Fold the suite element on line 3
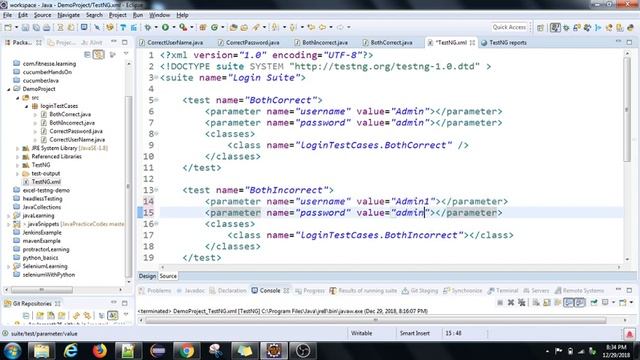This screenshot has width=640, height=360. pyautogui.click(x=156, y=78)
